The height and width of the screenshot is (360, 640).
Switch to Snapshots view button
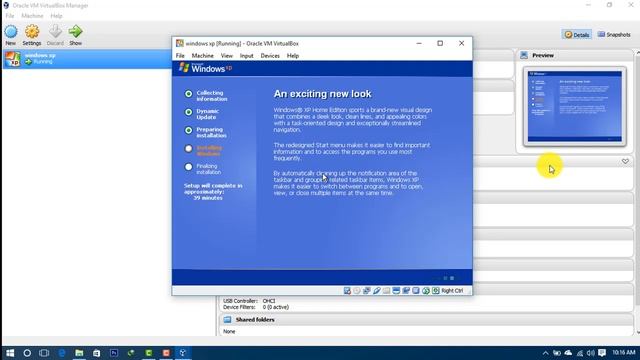614,35
